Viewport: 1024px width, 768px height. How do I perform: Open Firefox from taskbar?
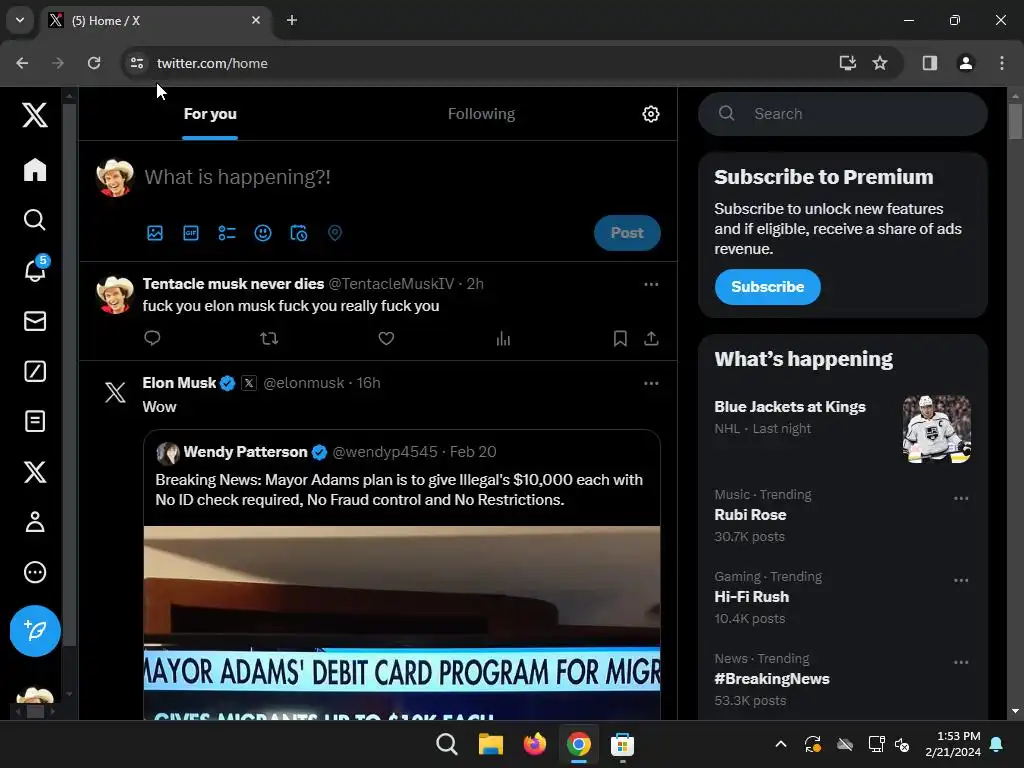(534, 744)
